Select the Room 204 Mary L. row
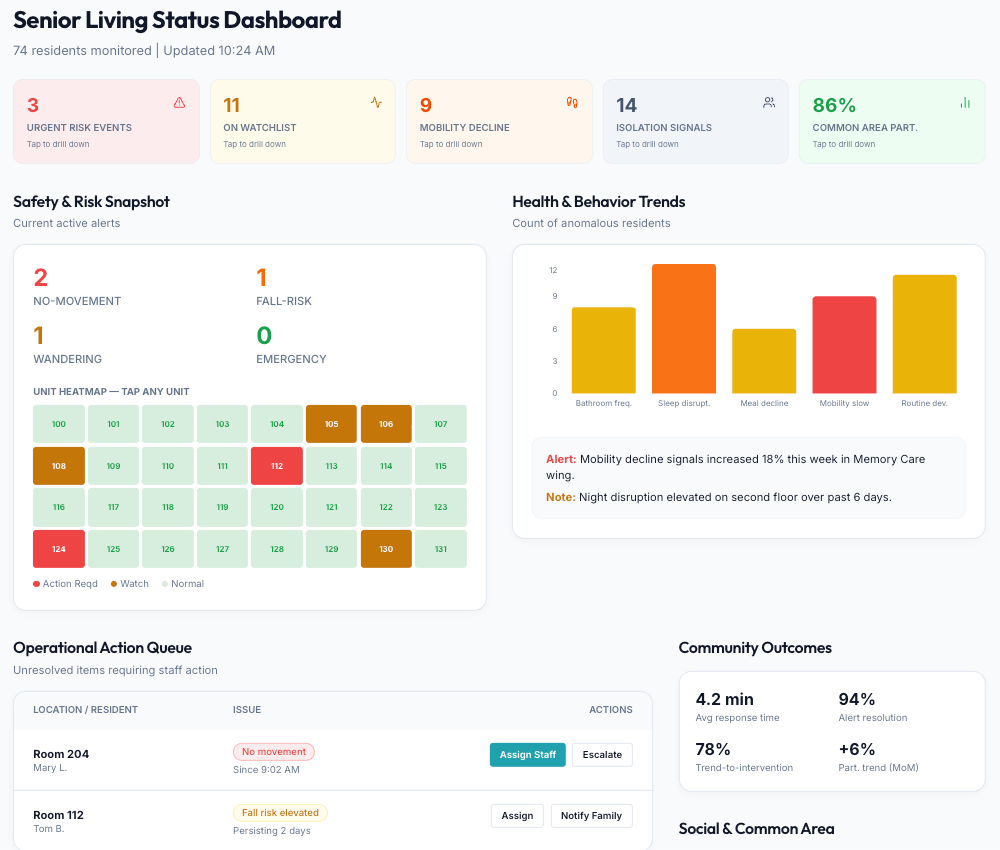This screenshot has height=850, width=1000. [x=333, y=760]
